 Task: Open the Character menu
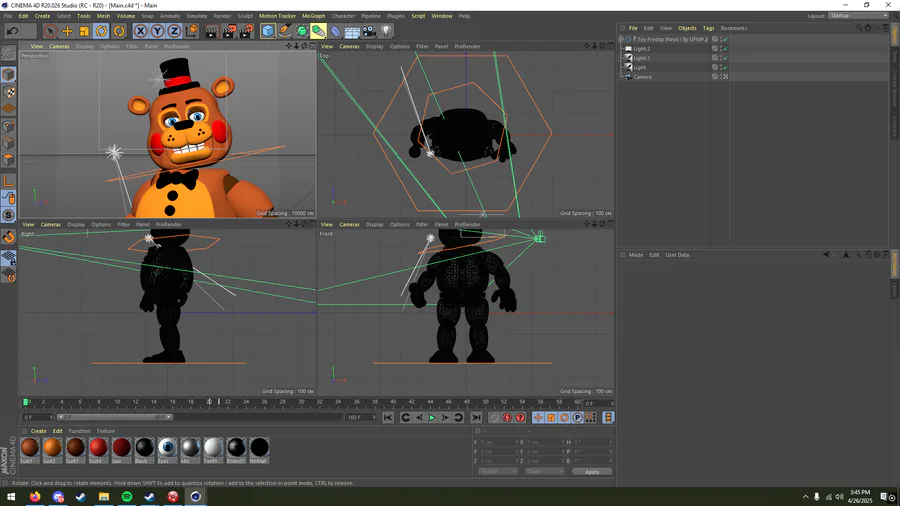pyautogui.click(x=343, y=16)
